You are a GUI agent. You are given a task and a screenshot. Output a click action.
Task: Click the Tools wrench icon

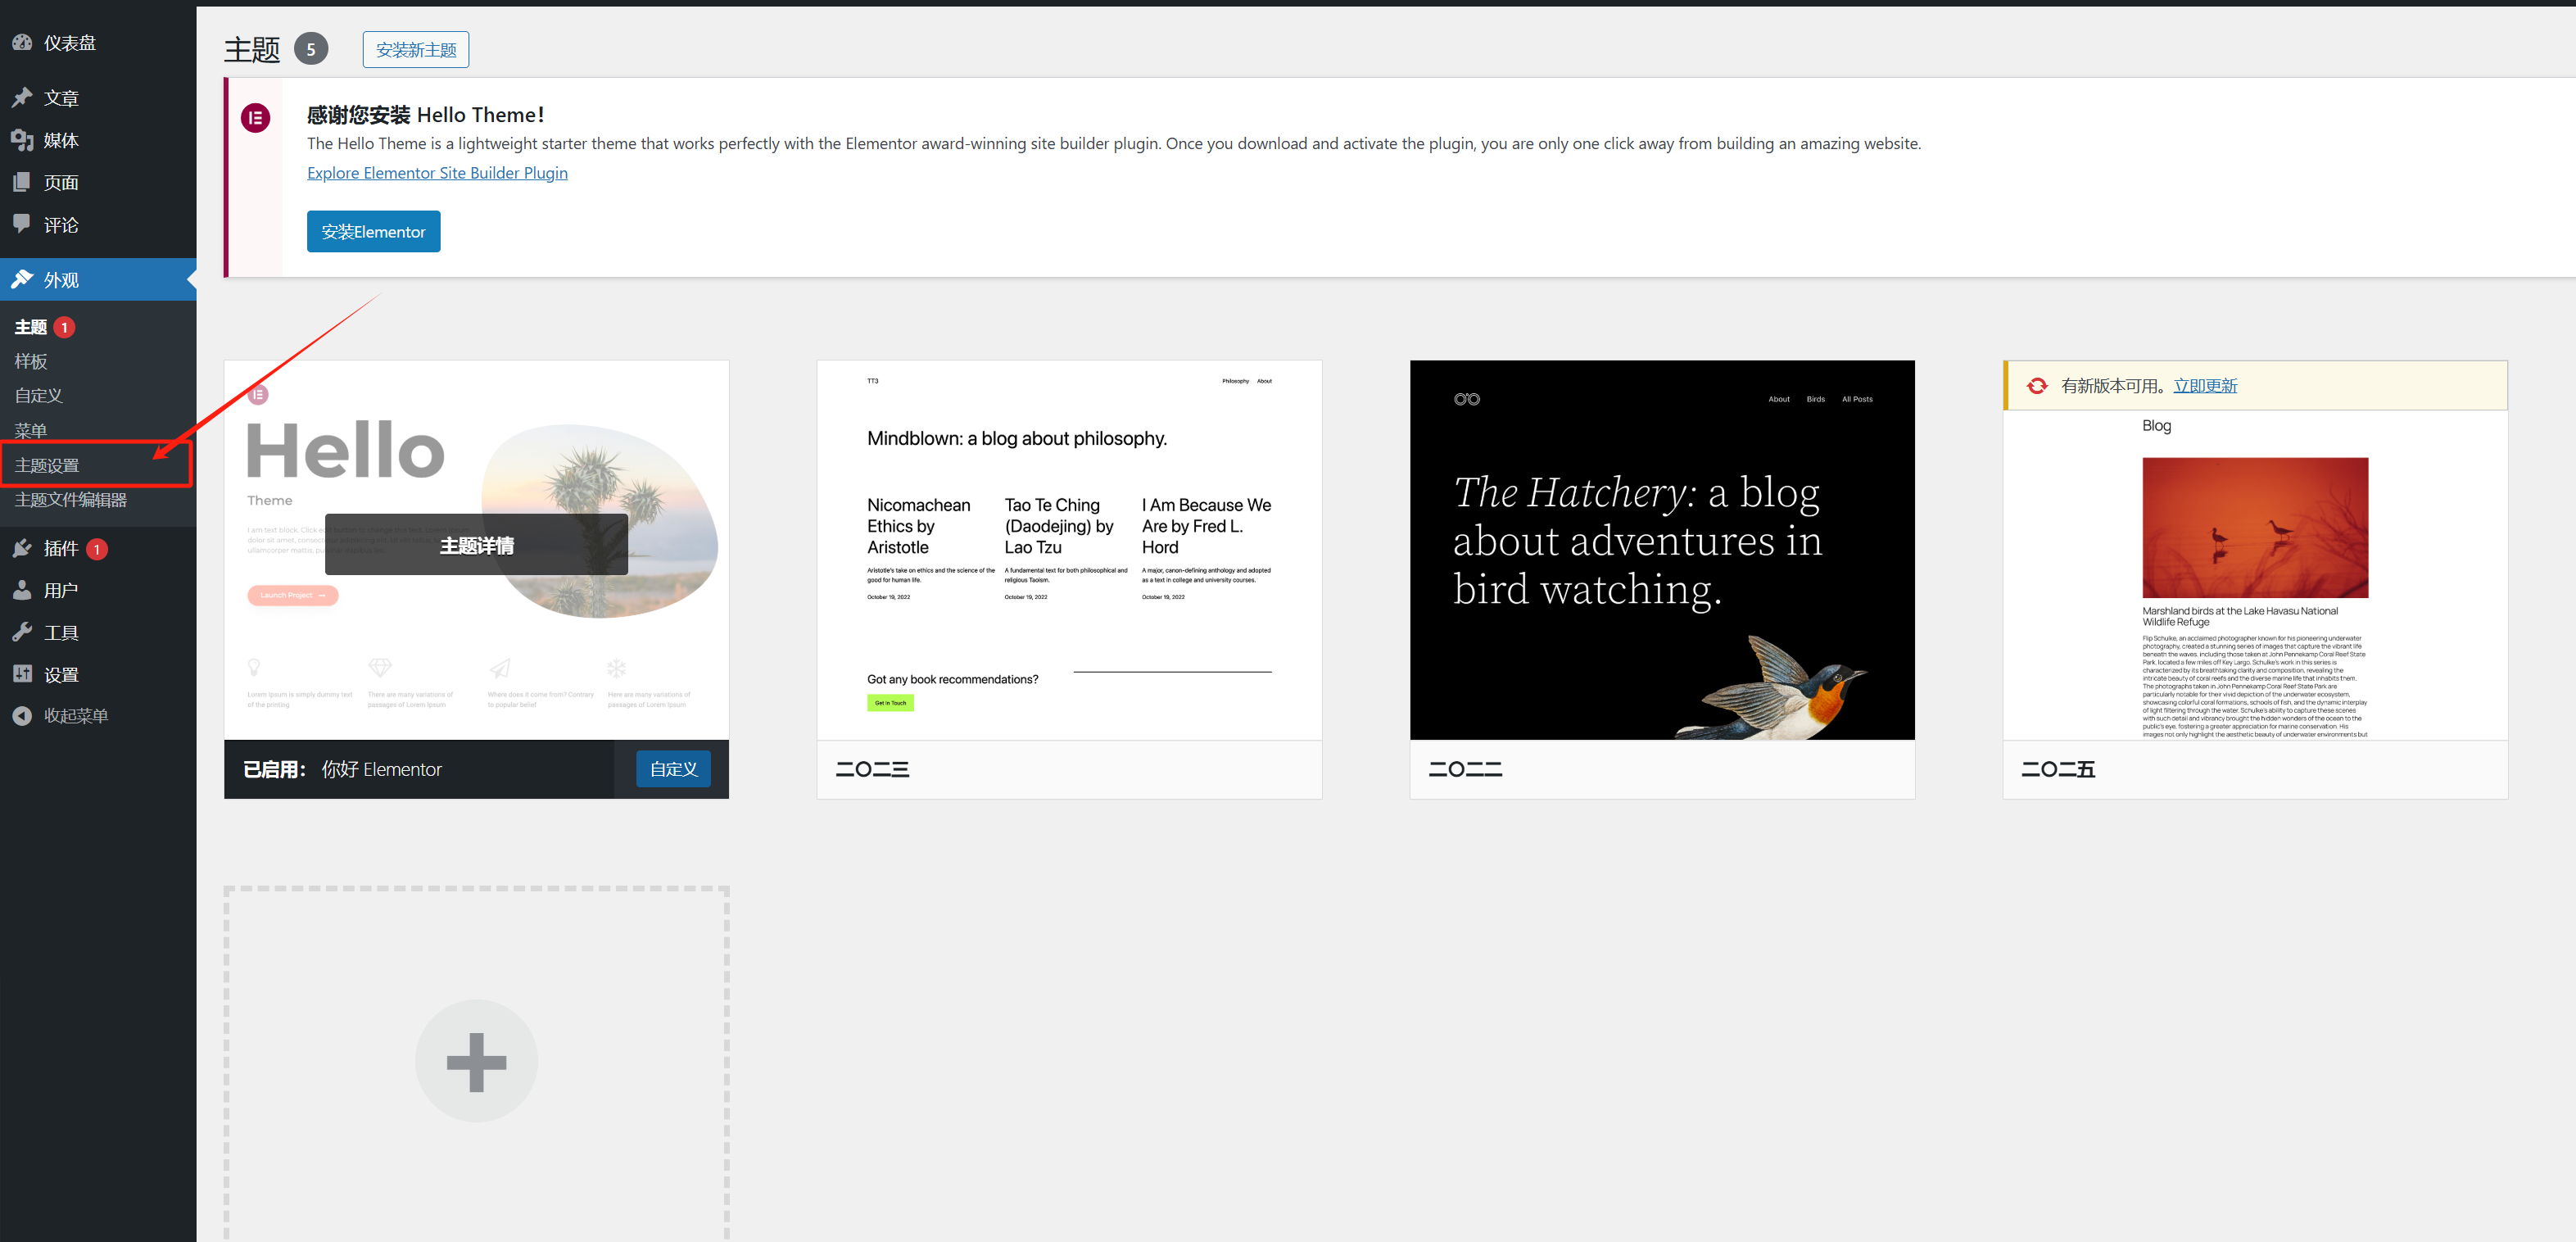(x=22, y=632)
